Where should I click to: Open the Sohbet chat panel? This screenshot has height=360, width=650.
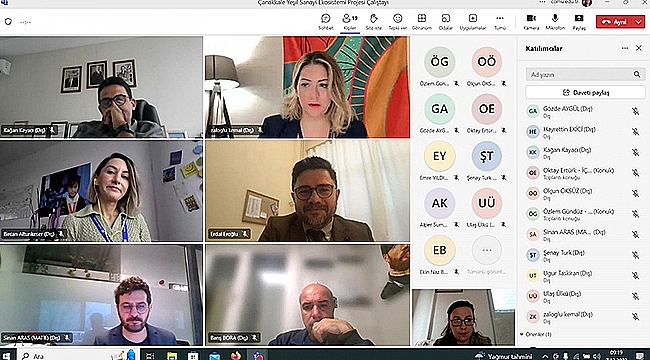coord(325,22)
